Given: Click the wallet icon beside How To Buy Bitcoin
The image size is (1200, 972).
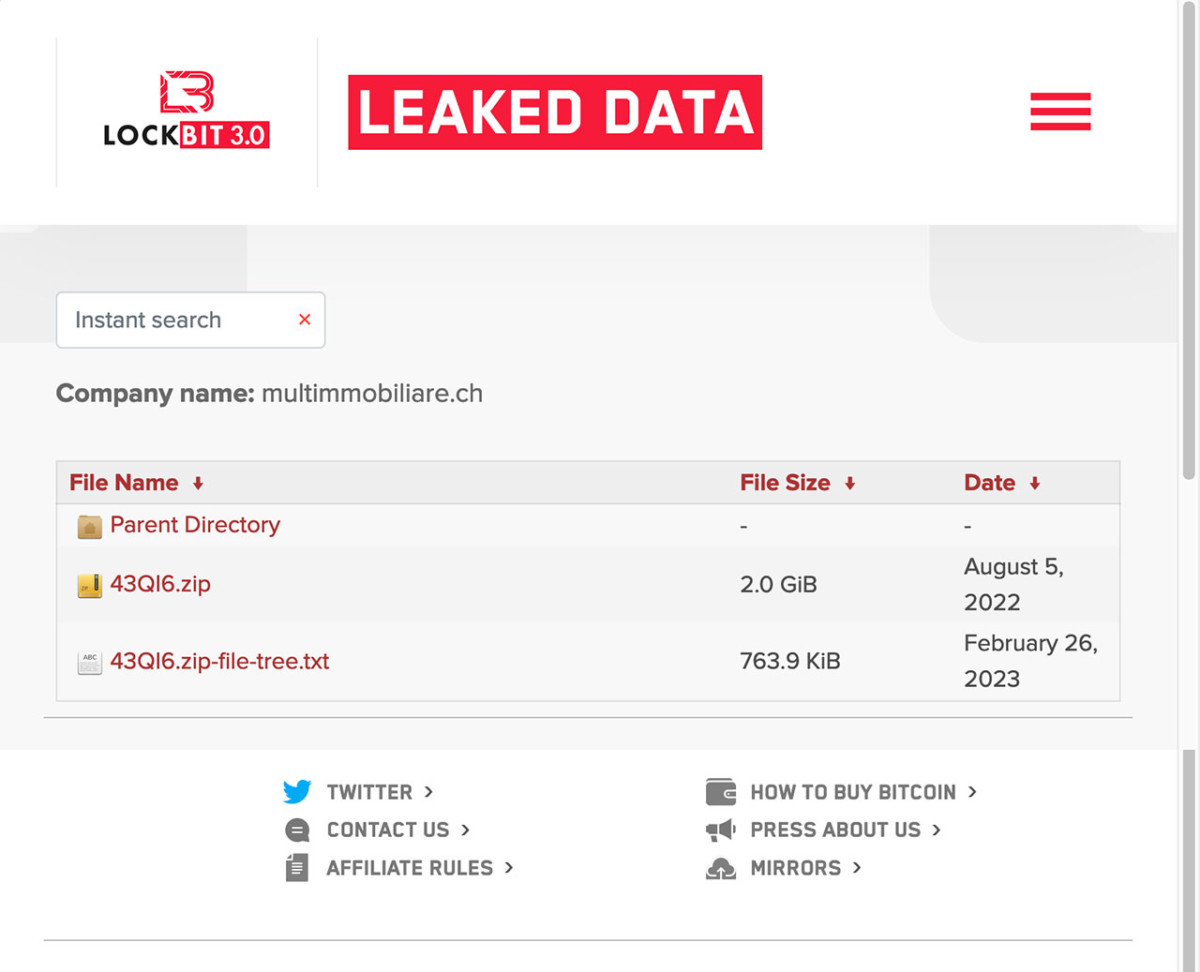Looking at the screenshot, I should click(722, 791).
